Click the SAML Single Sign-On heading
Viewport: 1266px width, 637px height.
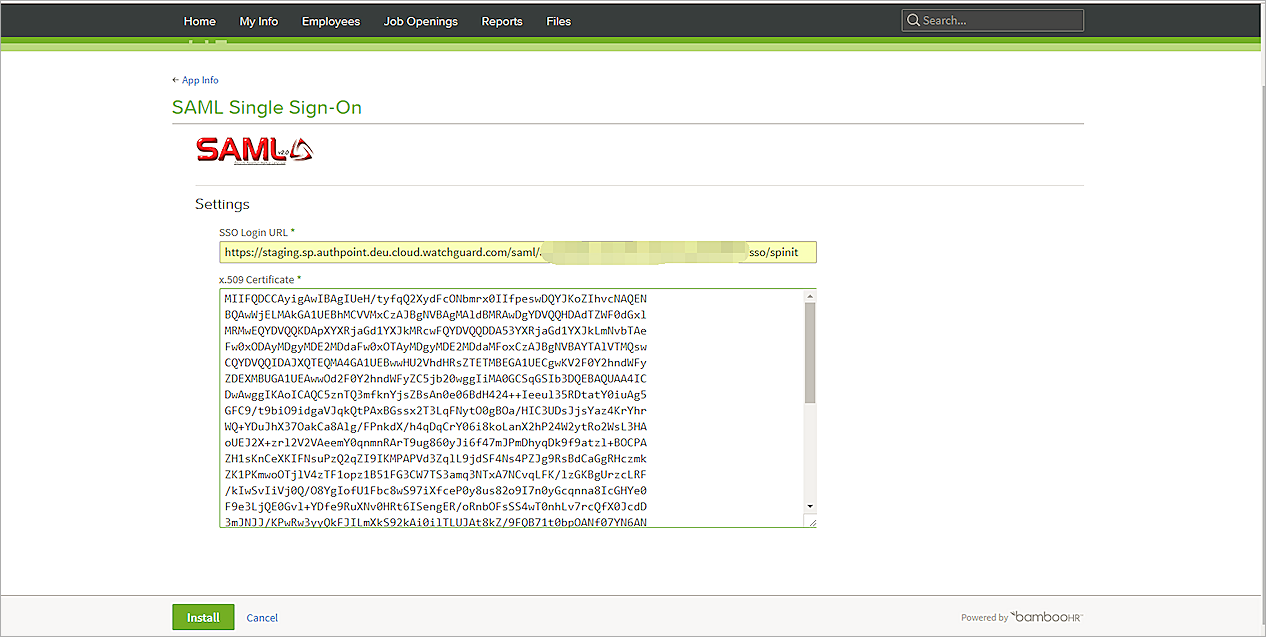pyautogui.click(x=267, y=108)
